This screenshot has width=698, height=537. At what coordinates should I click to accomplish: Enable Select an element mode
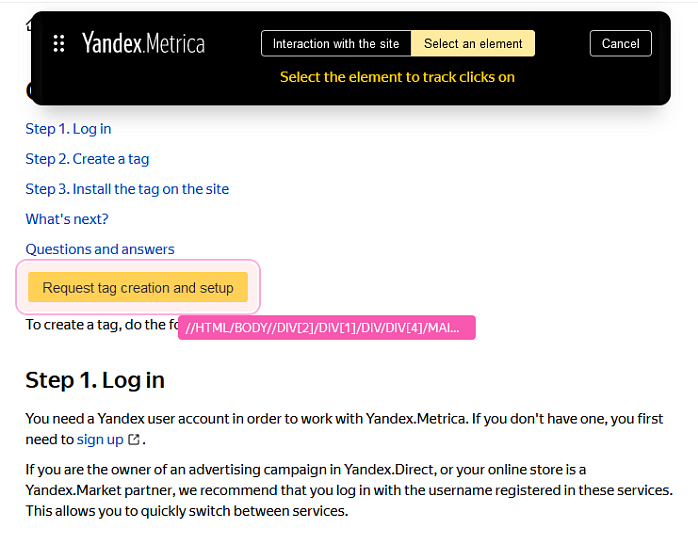[x=473, y=43]
